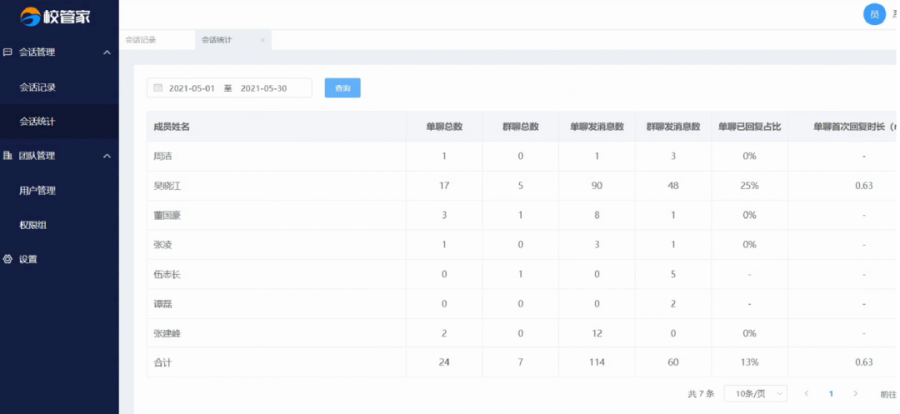Select page 1 in the pagination

tap(830, 394)
